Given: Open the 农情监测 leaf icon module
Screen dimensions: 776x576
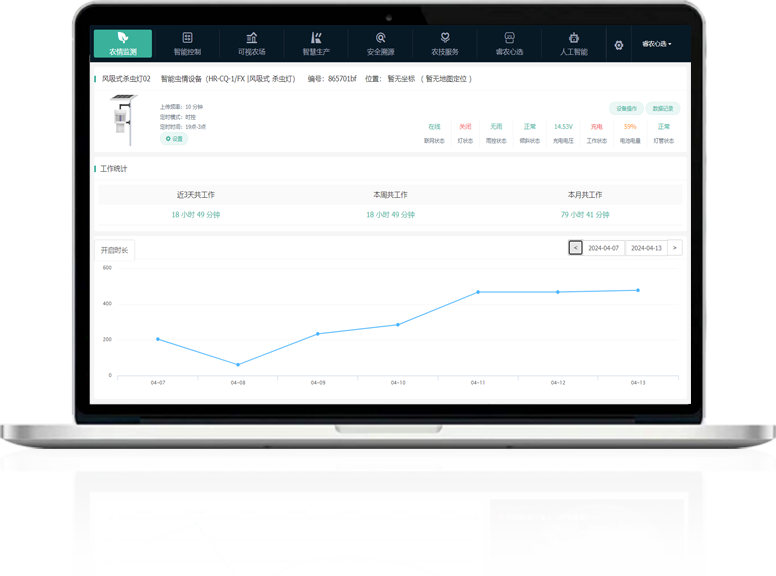Looking at the screenshot, I should [123, 38].
